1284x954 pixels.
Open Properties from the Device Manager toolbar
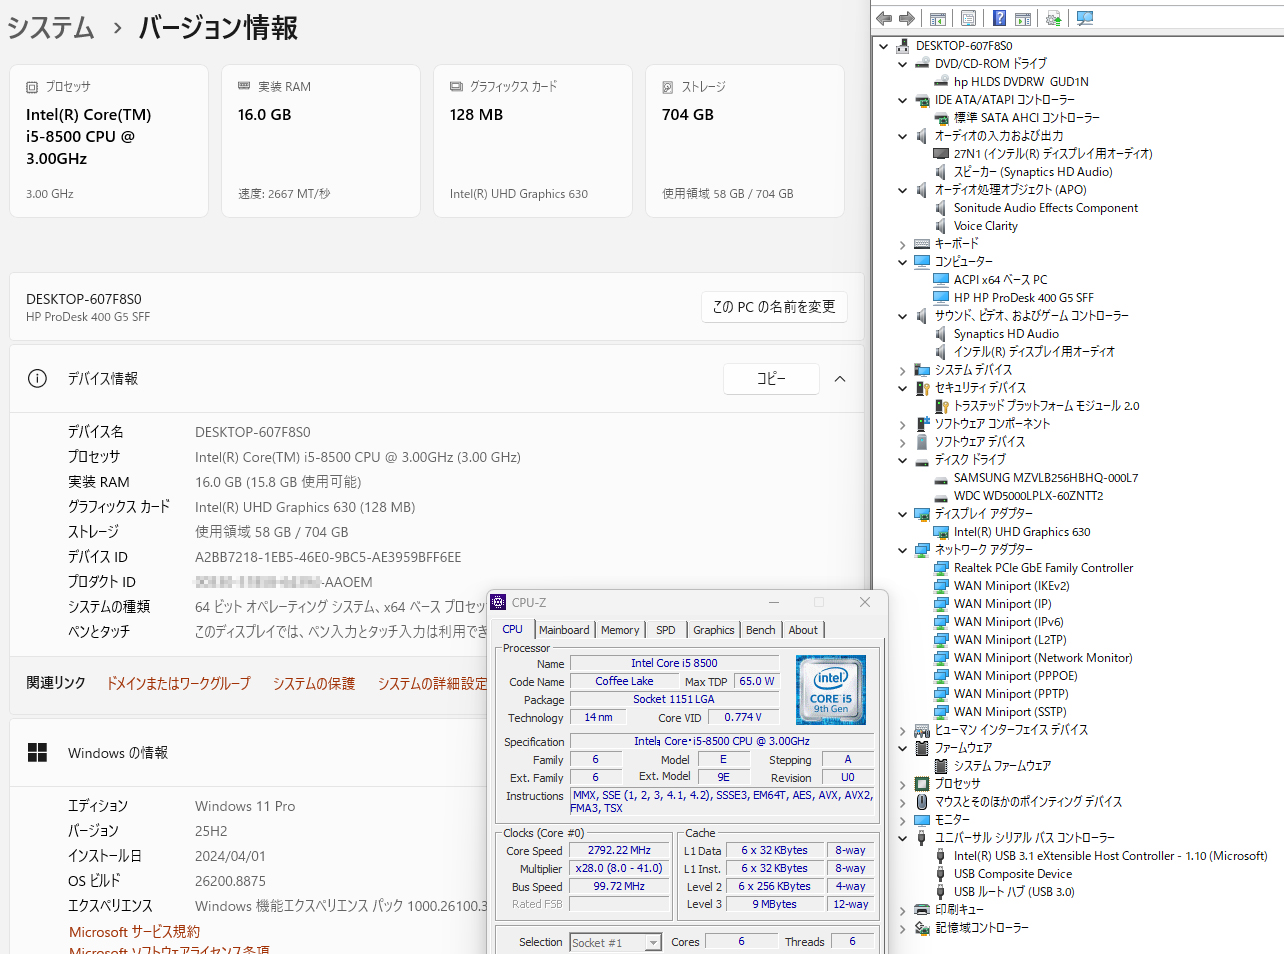968,18
